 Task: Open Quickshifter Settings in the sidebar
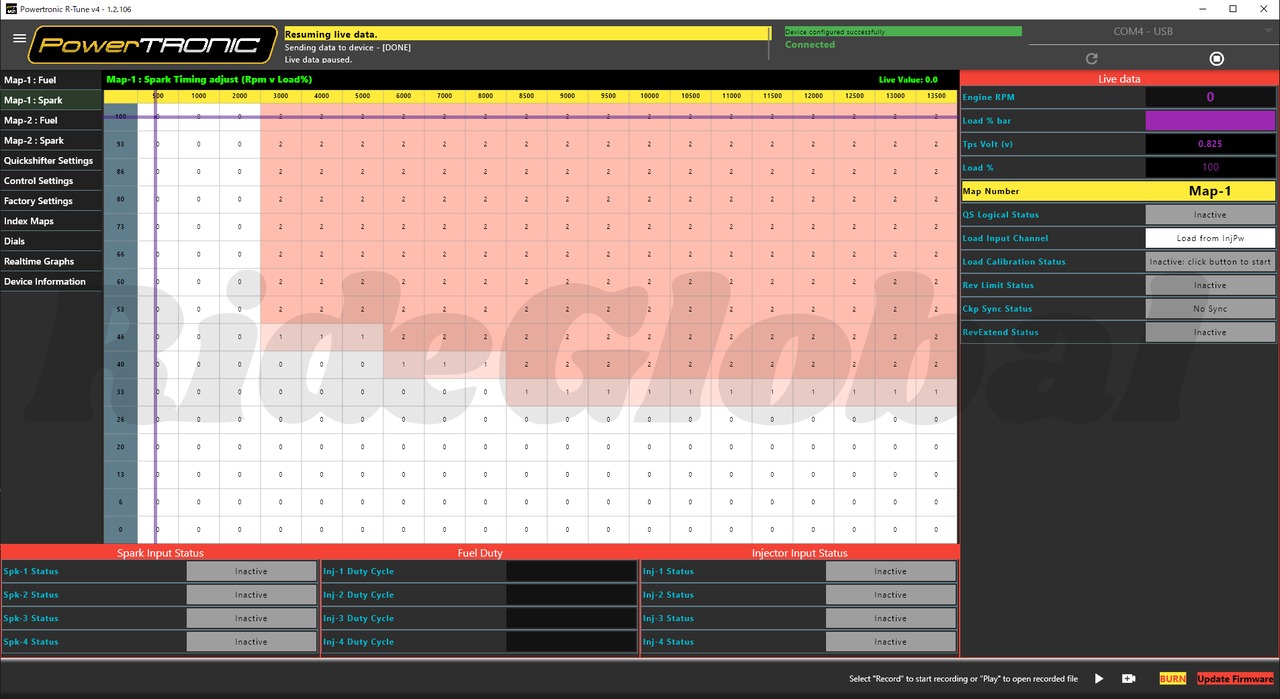click(51, 161)
